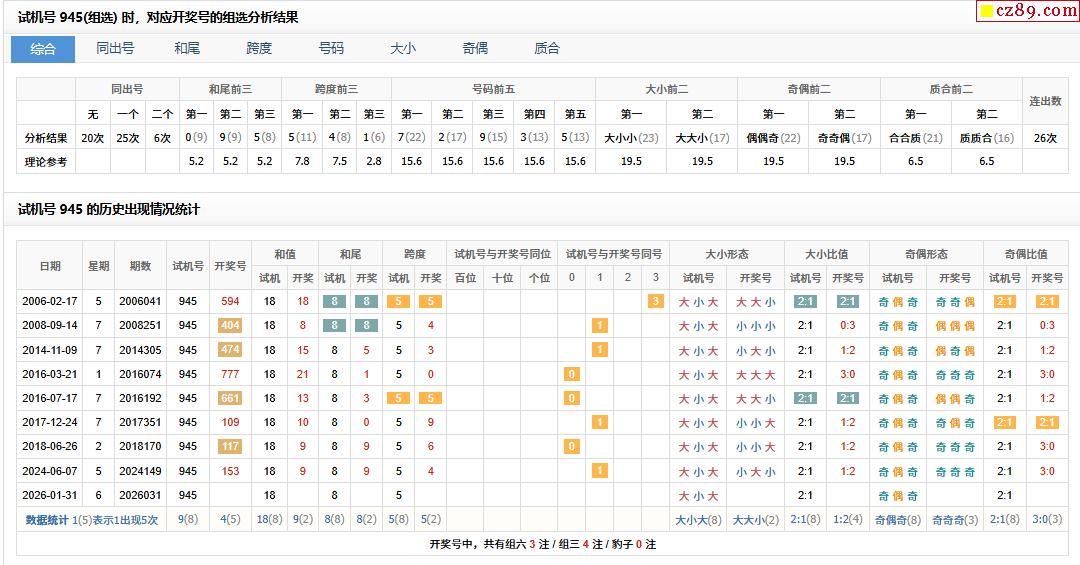Image resolution: width=1080 pixels, height=565 pixels.
Task: Click the 连出数 header cell
Action: (x=1045, y=101)
